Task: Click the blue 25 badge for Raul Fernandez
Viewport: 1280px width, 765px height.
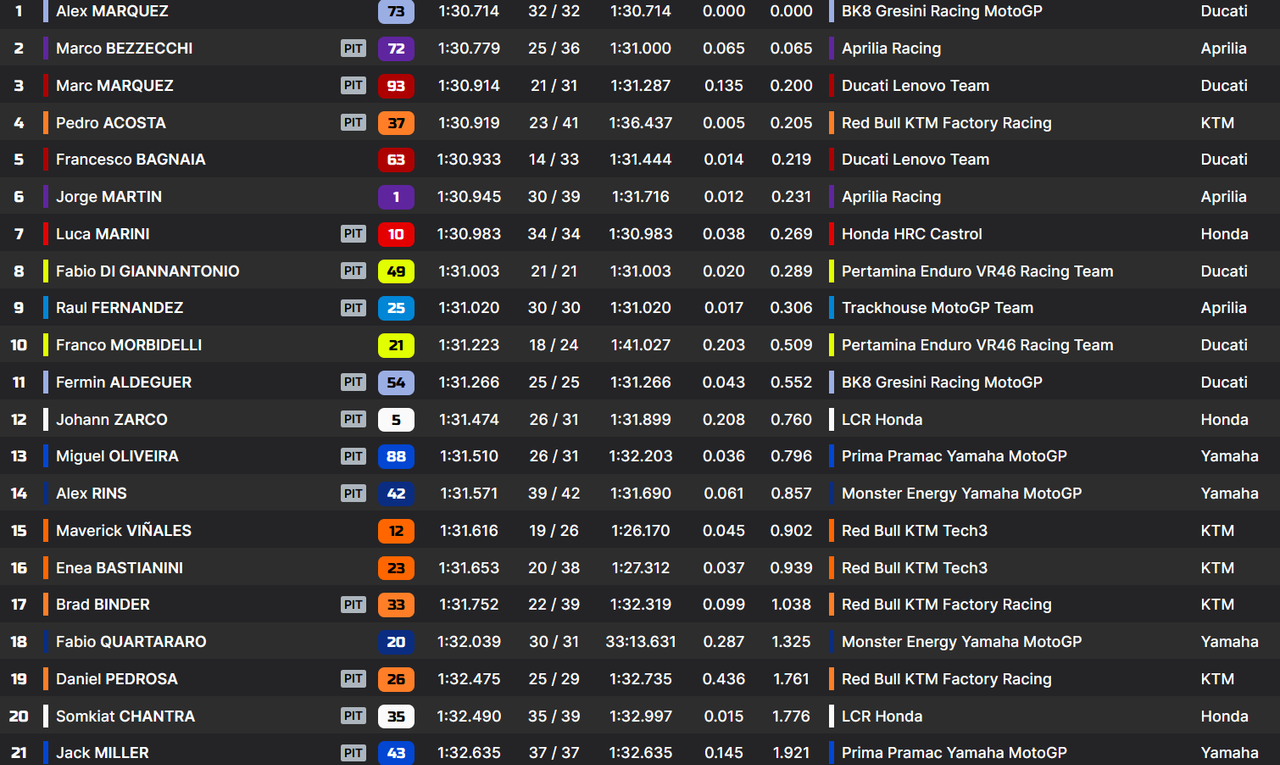Action: tap(396, 308)
